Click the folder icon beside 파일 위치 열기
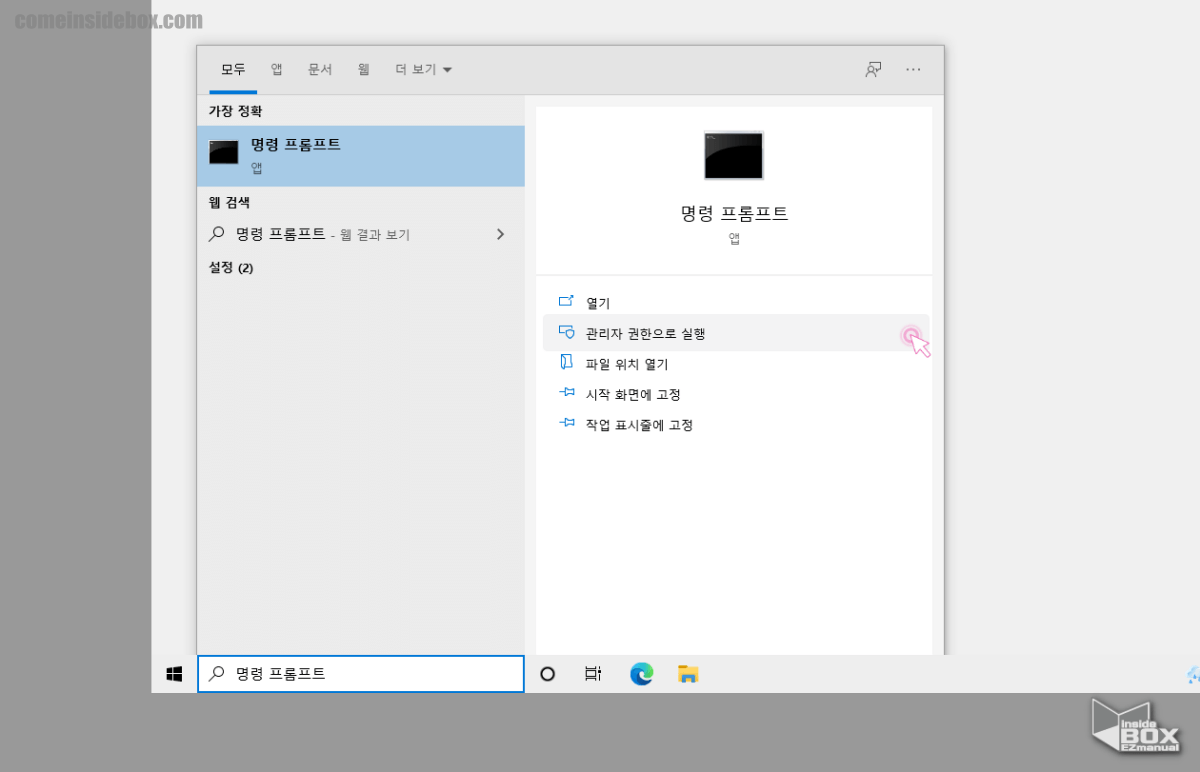The image size is (1200, 772). pyautogui.click(x=566, y=363)
